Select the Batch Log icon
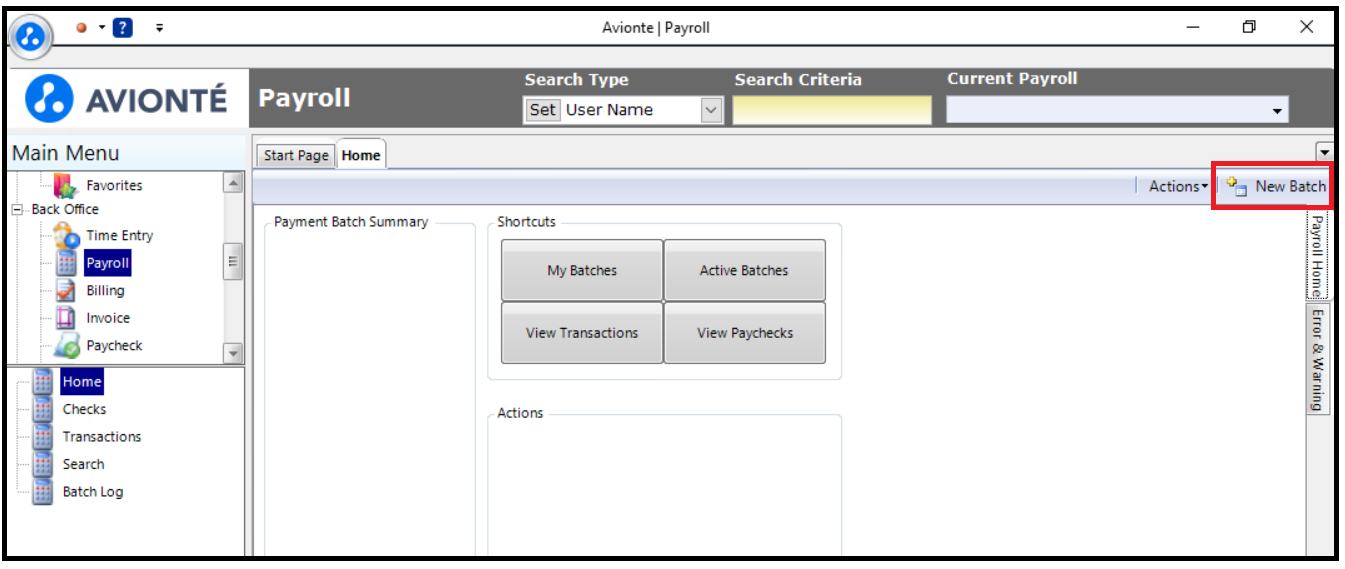1345x569 pixels. [x=42, y=492]
